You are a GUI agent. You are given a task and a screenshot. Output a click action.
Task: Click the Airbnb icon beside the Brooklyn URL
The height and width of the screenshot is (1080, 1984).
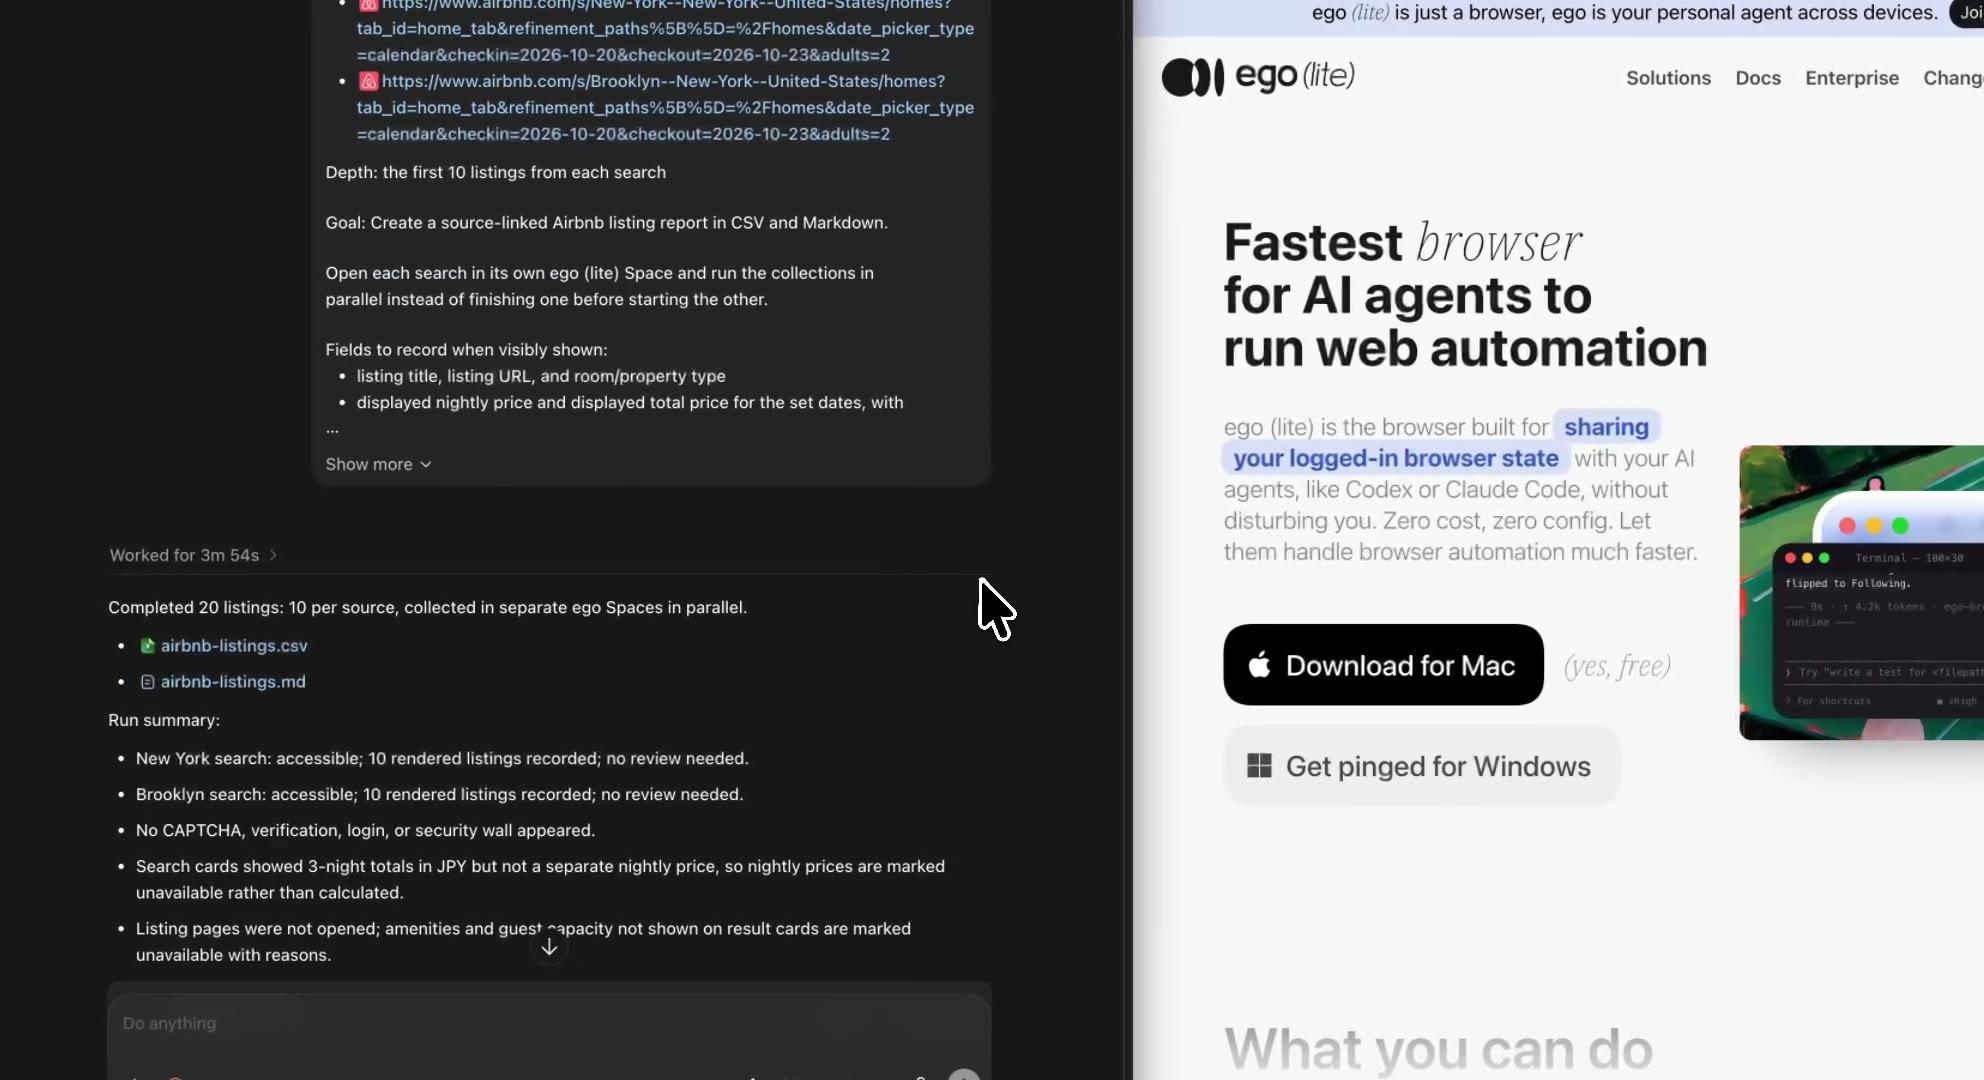[369, 81]
